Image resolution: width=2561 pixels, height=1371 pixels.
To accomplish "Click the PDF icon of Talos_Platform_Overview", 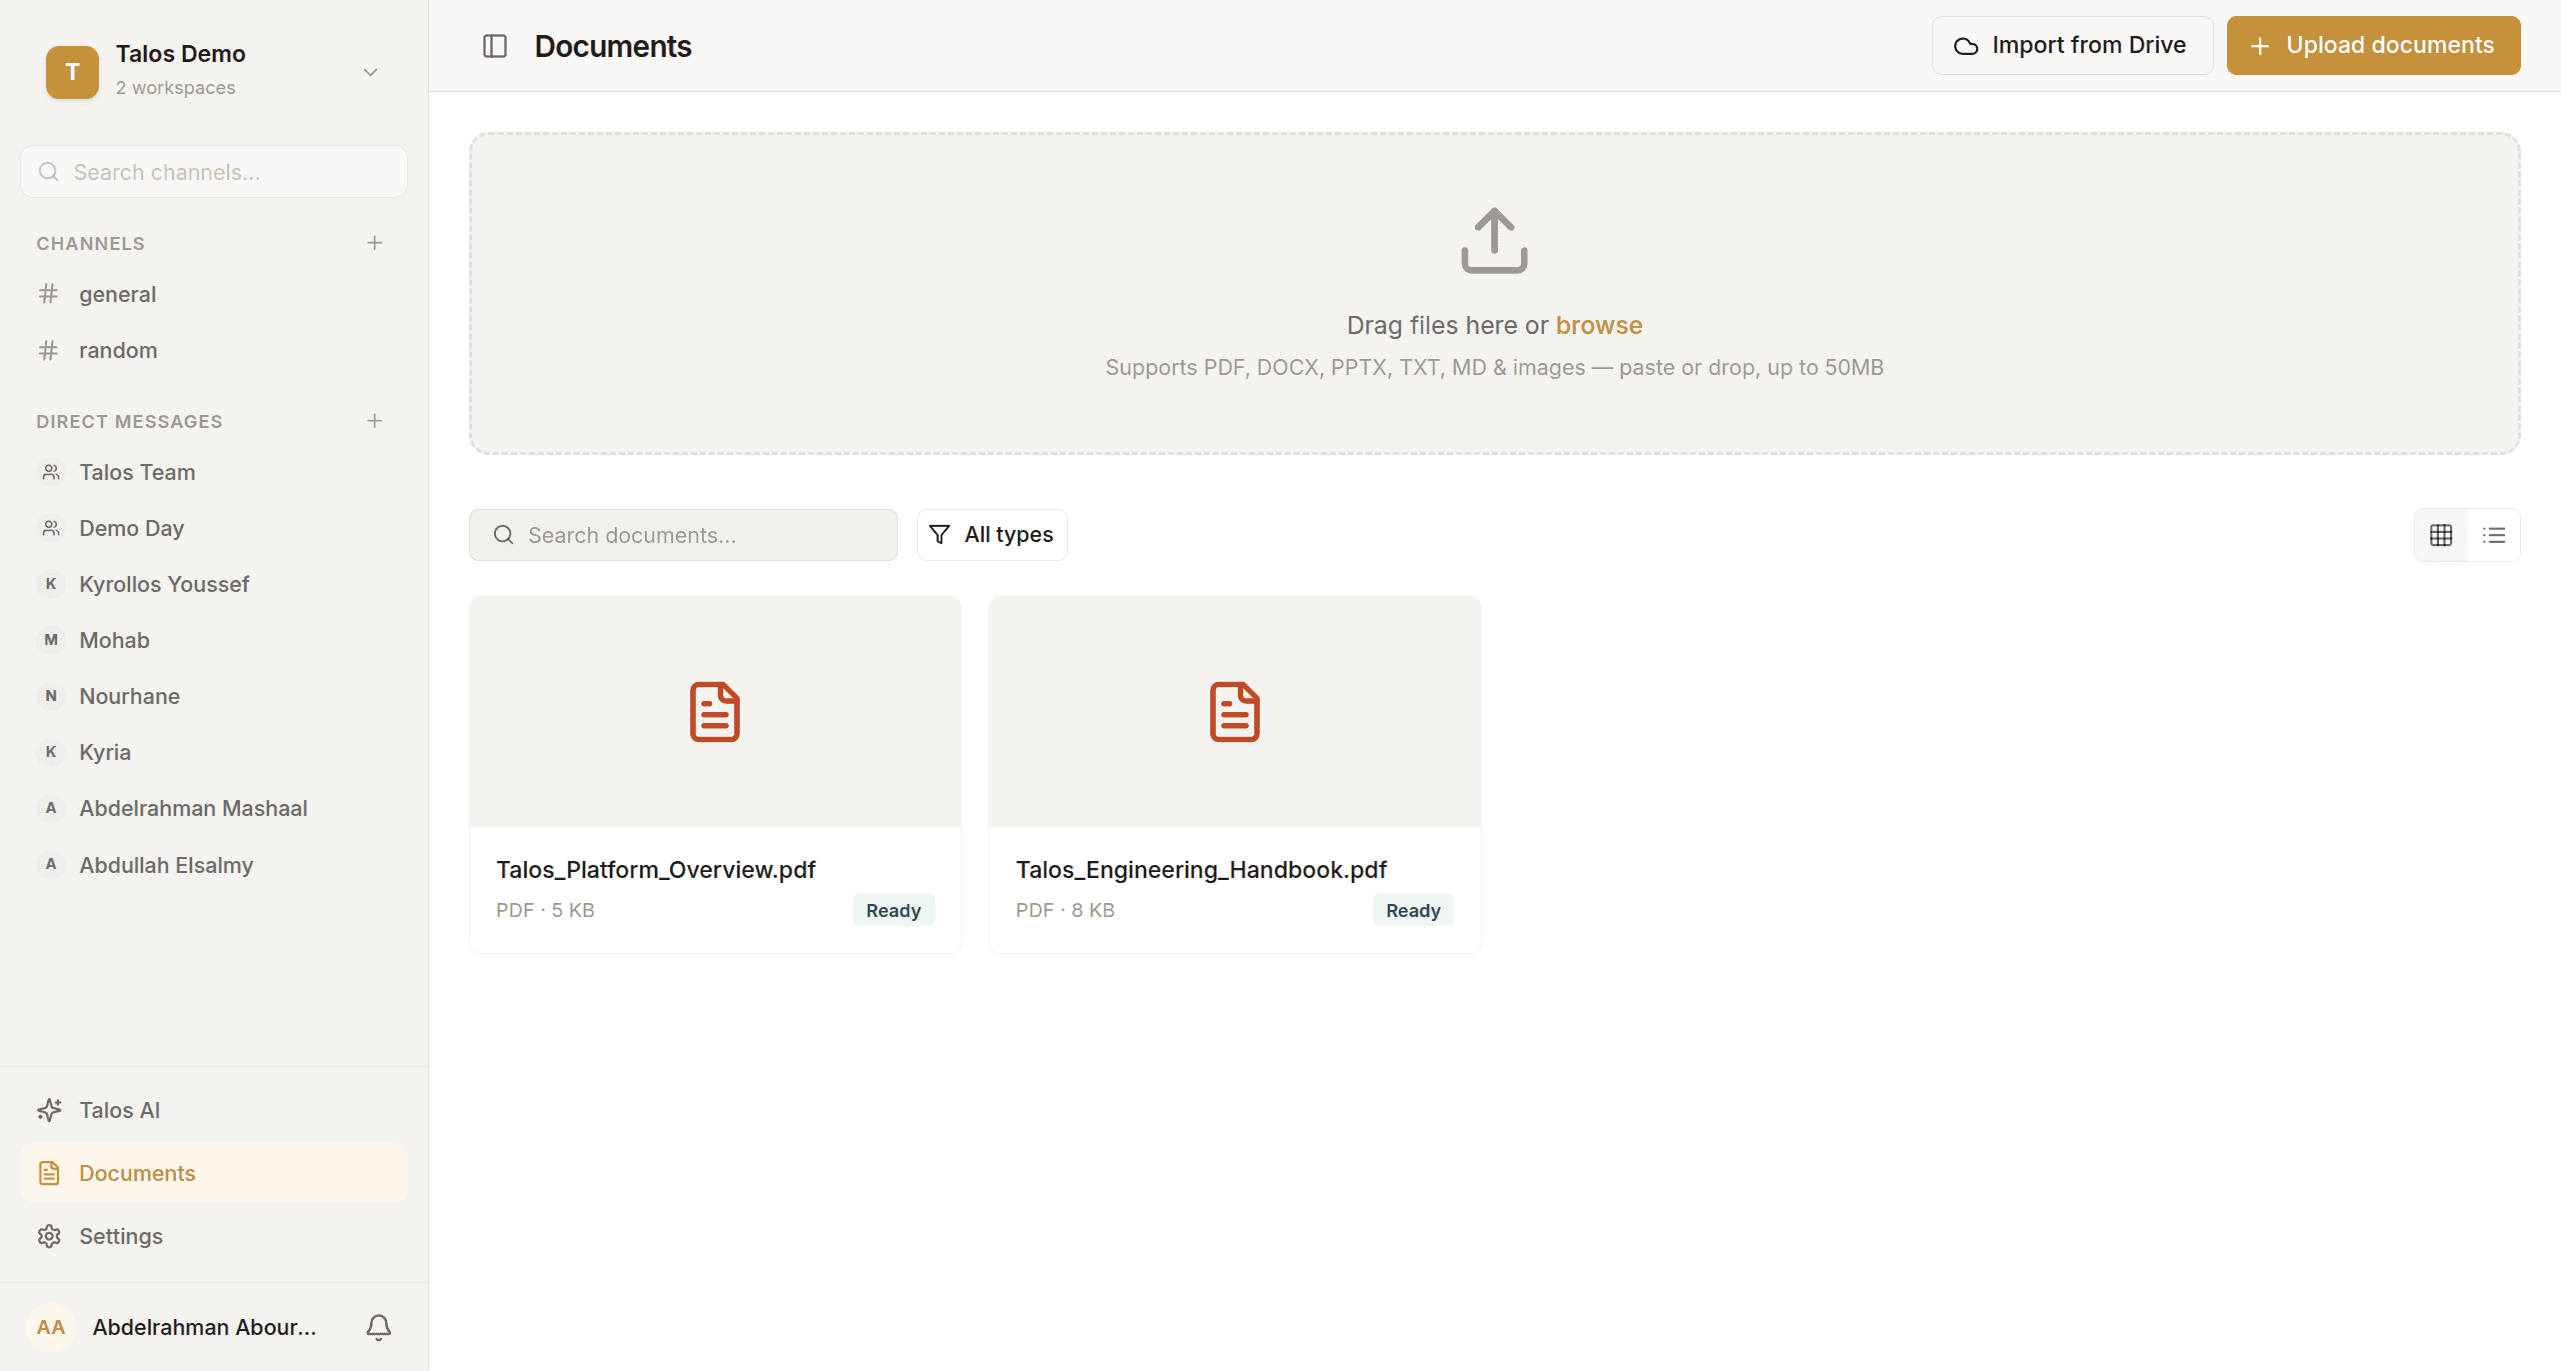I will (715, 712).
